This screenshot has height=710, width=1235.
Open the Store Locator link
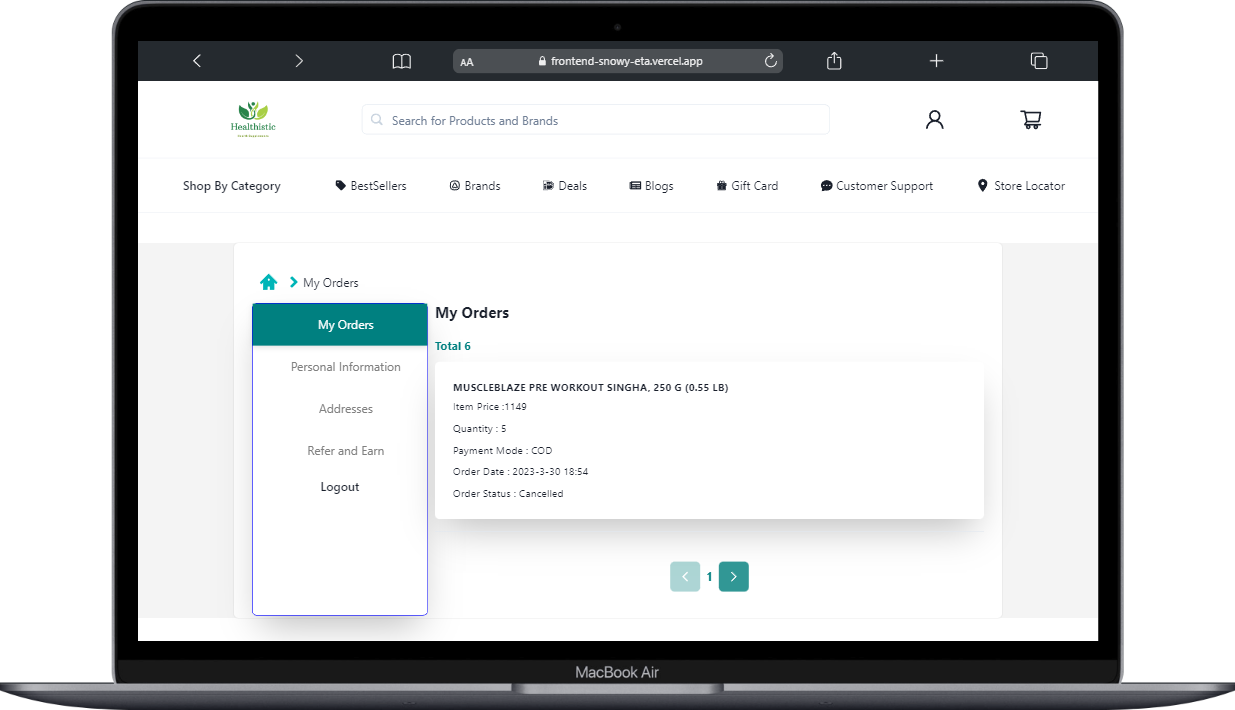click(x=1021, y=186)
